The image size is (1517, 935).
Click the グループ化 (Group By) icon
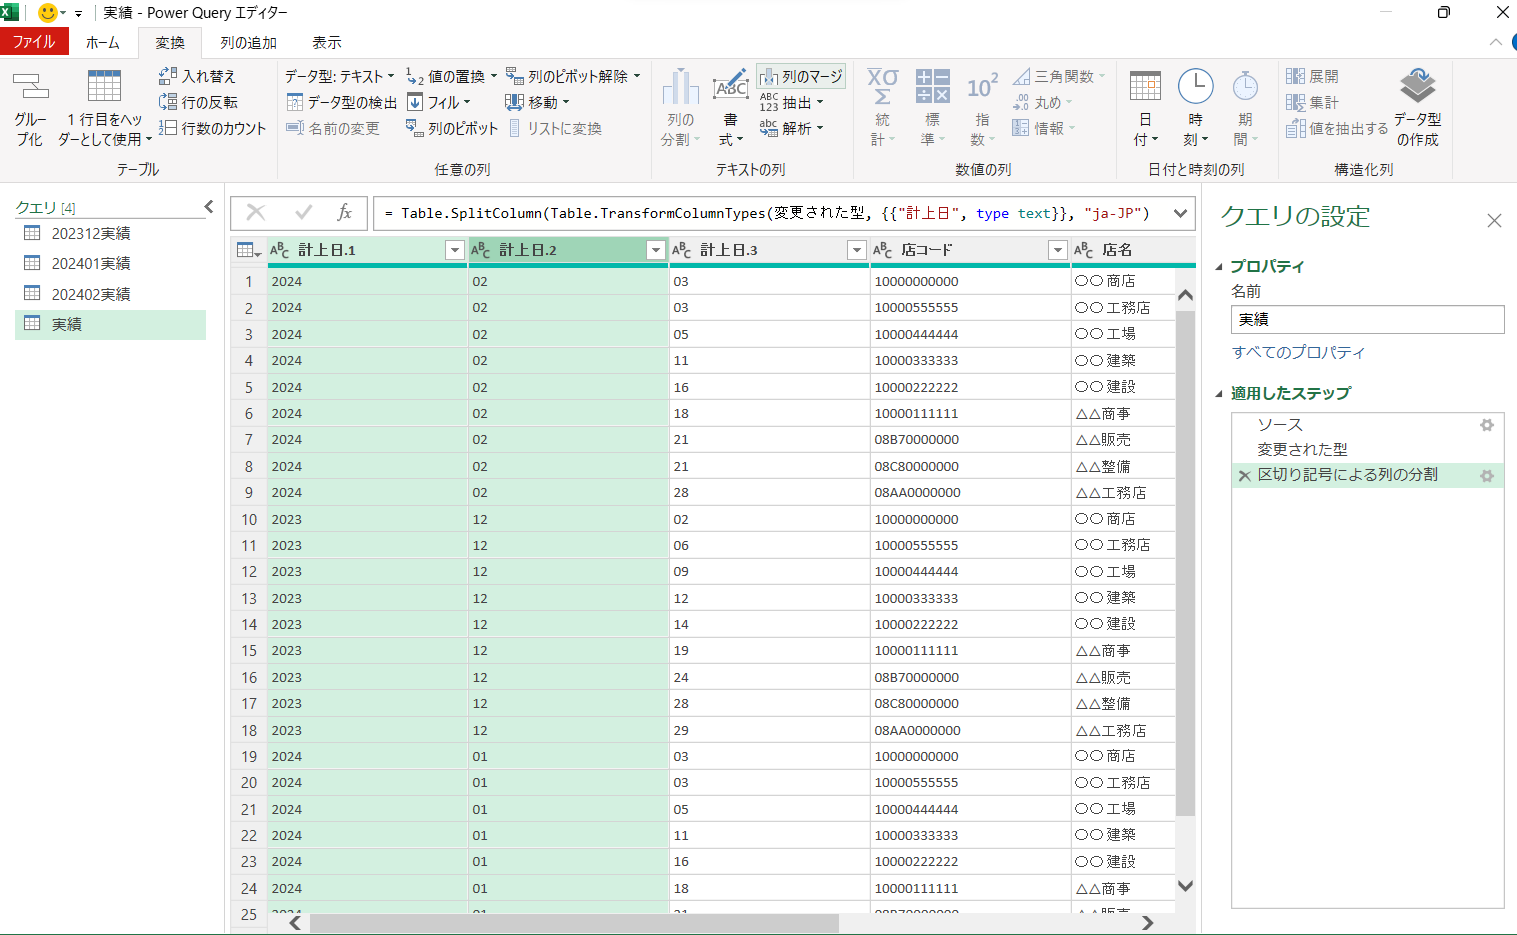30,86
